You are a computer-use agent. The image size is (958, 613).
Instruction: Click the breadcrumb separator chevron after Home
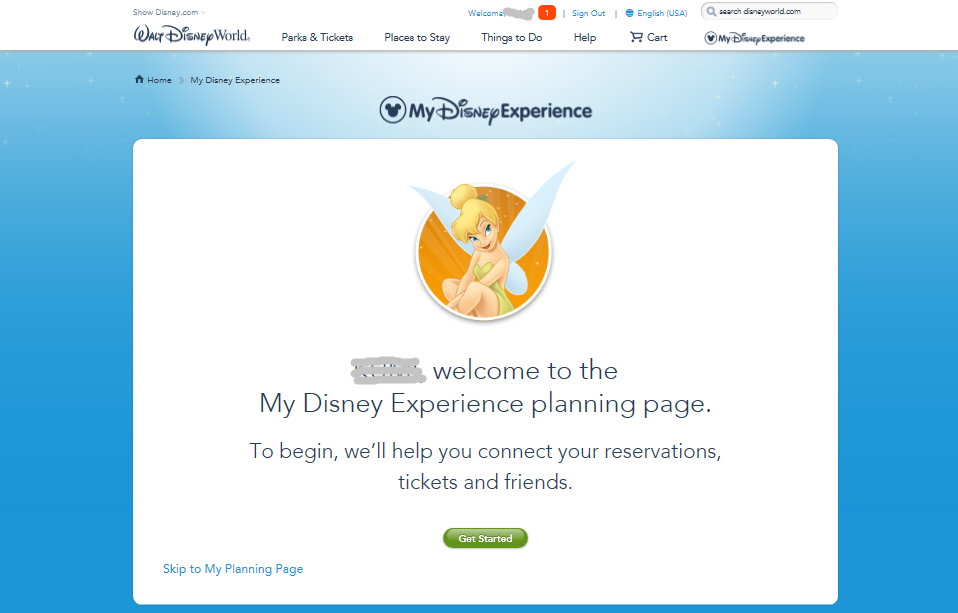[181, 80]
